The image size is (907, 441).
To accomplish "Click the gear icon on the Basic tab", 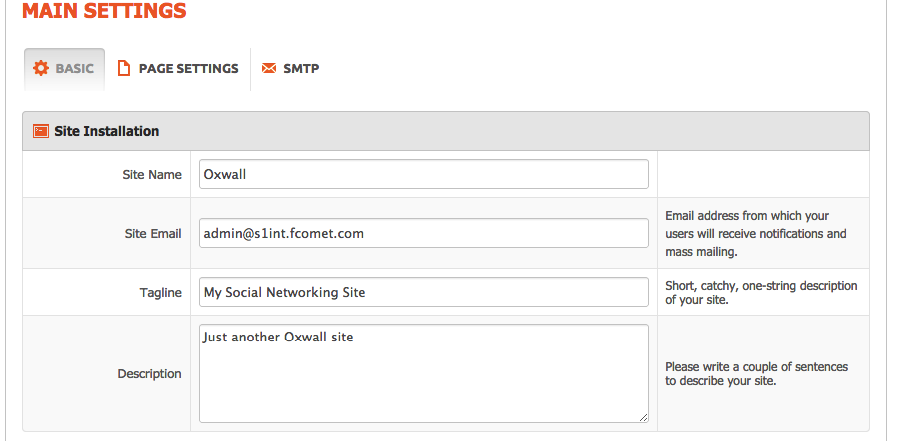I will pos(41,68).
